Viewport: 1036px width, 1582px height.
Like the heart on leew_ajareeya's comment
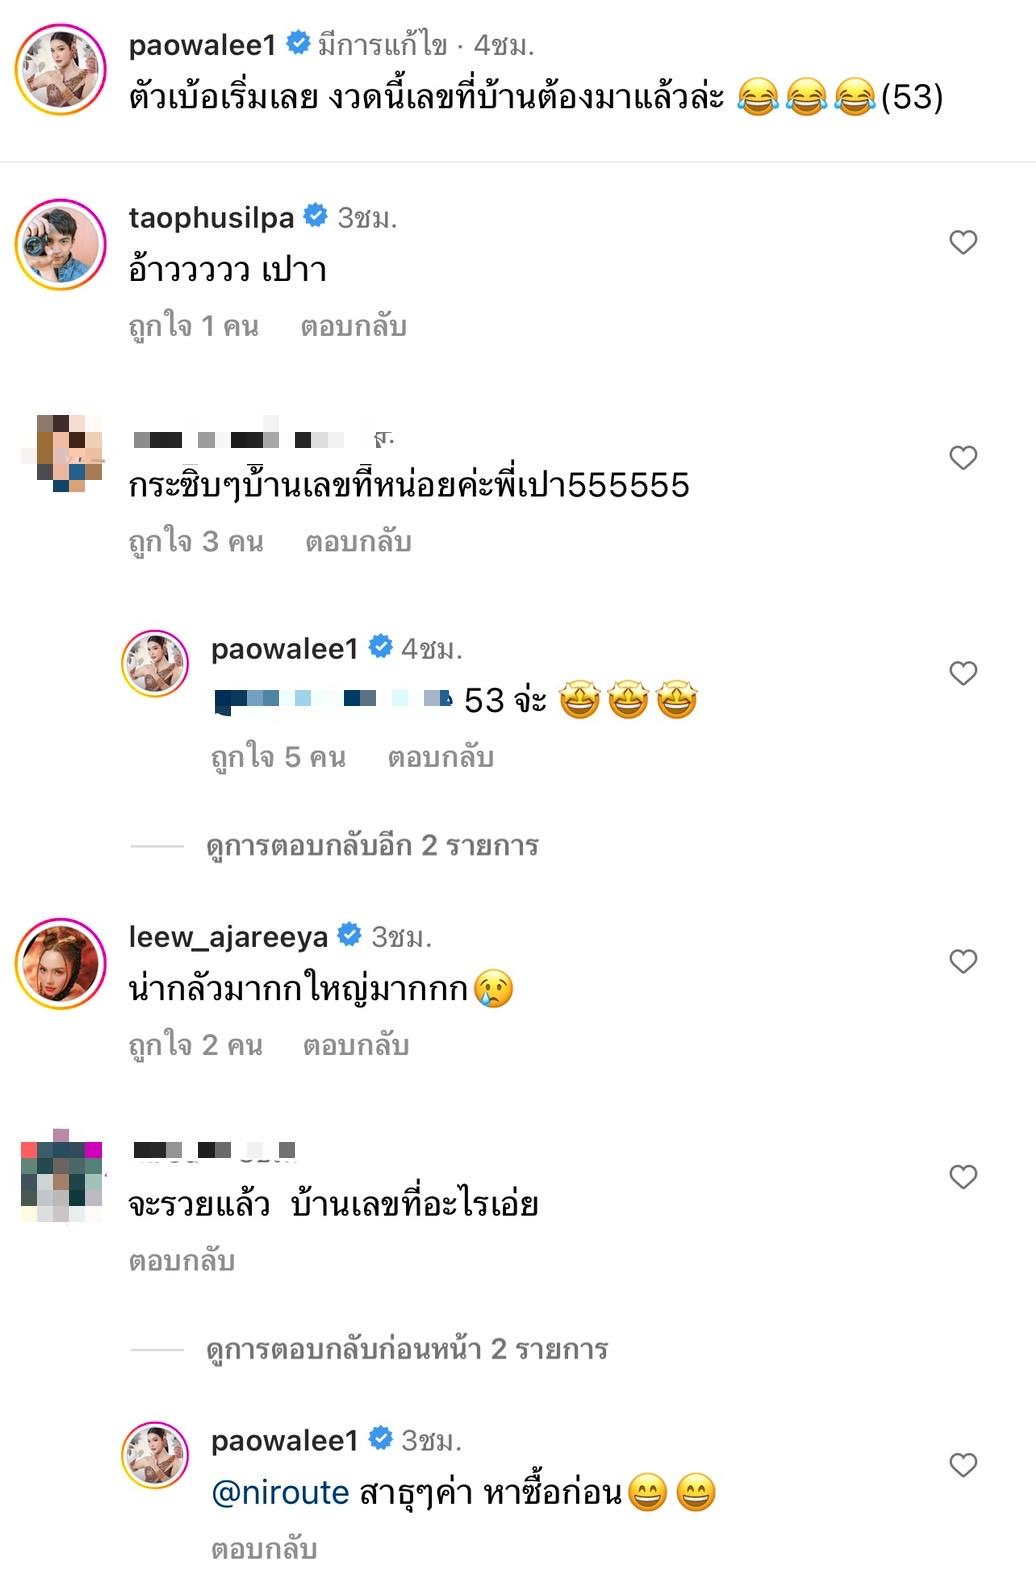(x=962, y=961)
